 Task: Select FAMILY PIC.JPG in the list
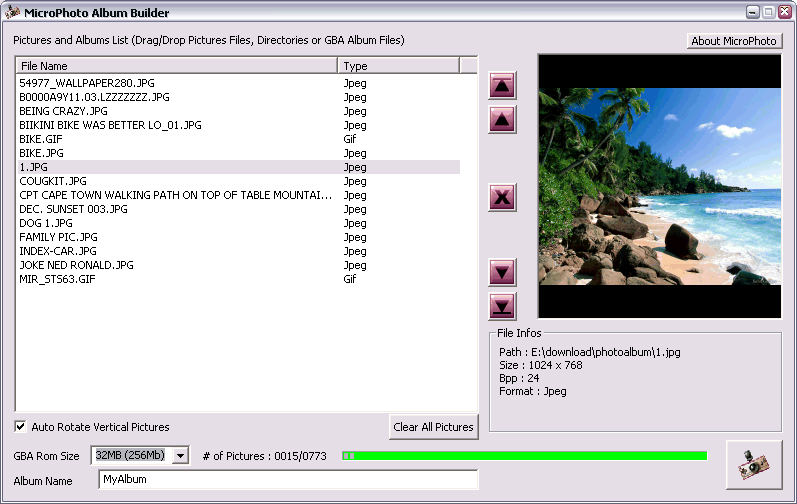pyautogui.click(x=239, y=237)
